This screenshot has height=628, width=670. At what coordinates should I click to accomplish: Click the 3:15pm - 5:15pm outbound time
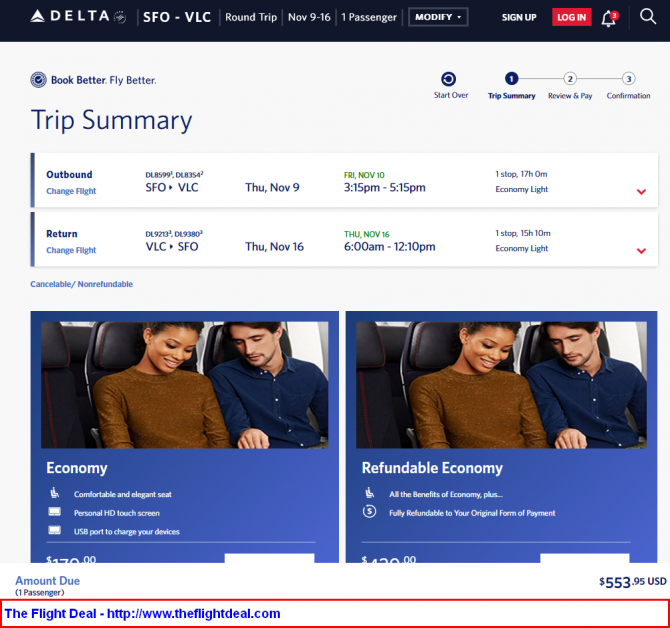coord(385,187)
